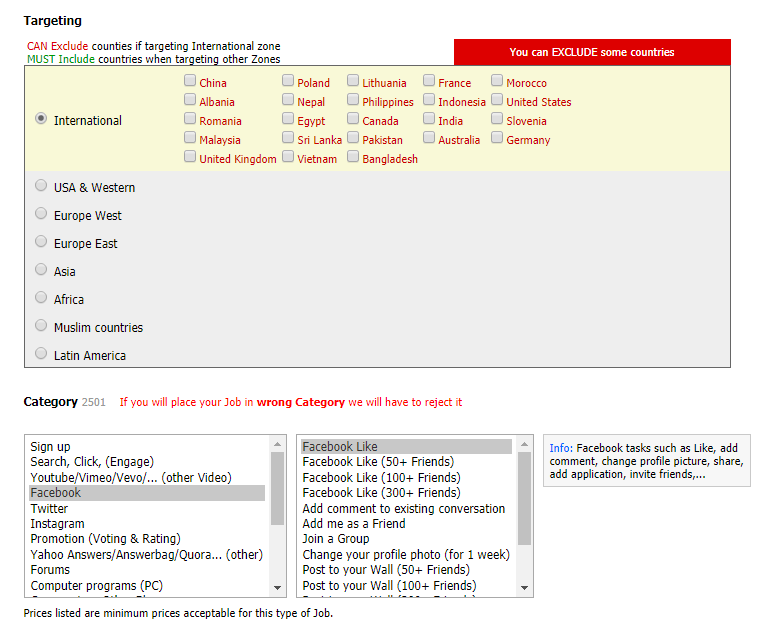Choose the Twitter category
The height and width of the screenshot is (628, 768).
point(147,508)
